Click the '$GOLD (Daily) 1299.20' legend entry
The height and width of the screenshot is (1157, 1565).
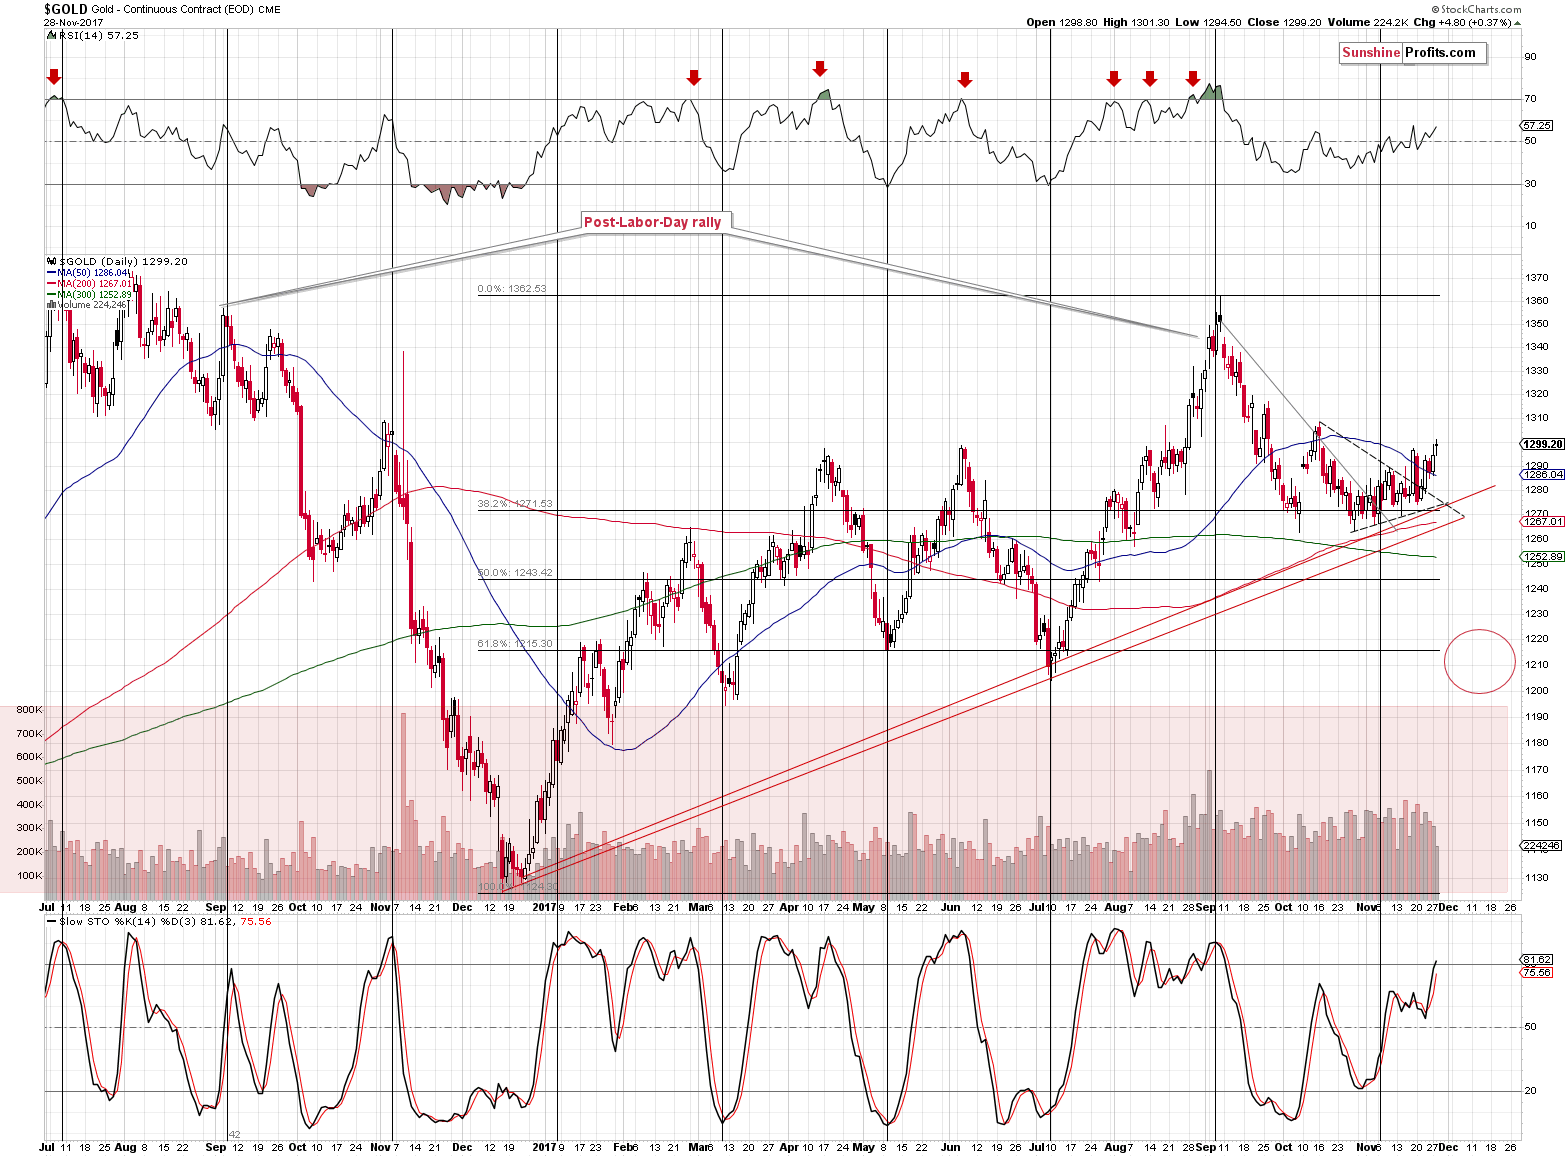(123, 261)
